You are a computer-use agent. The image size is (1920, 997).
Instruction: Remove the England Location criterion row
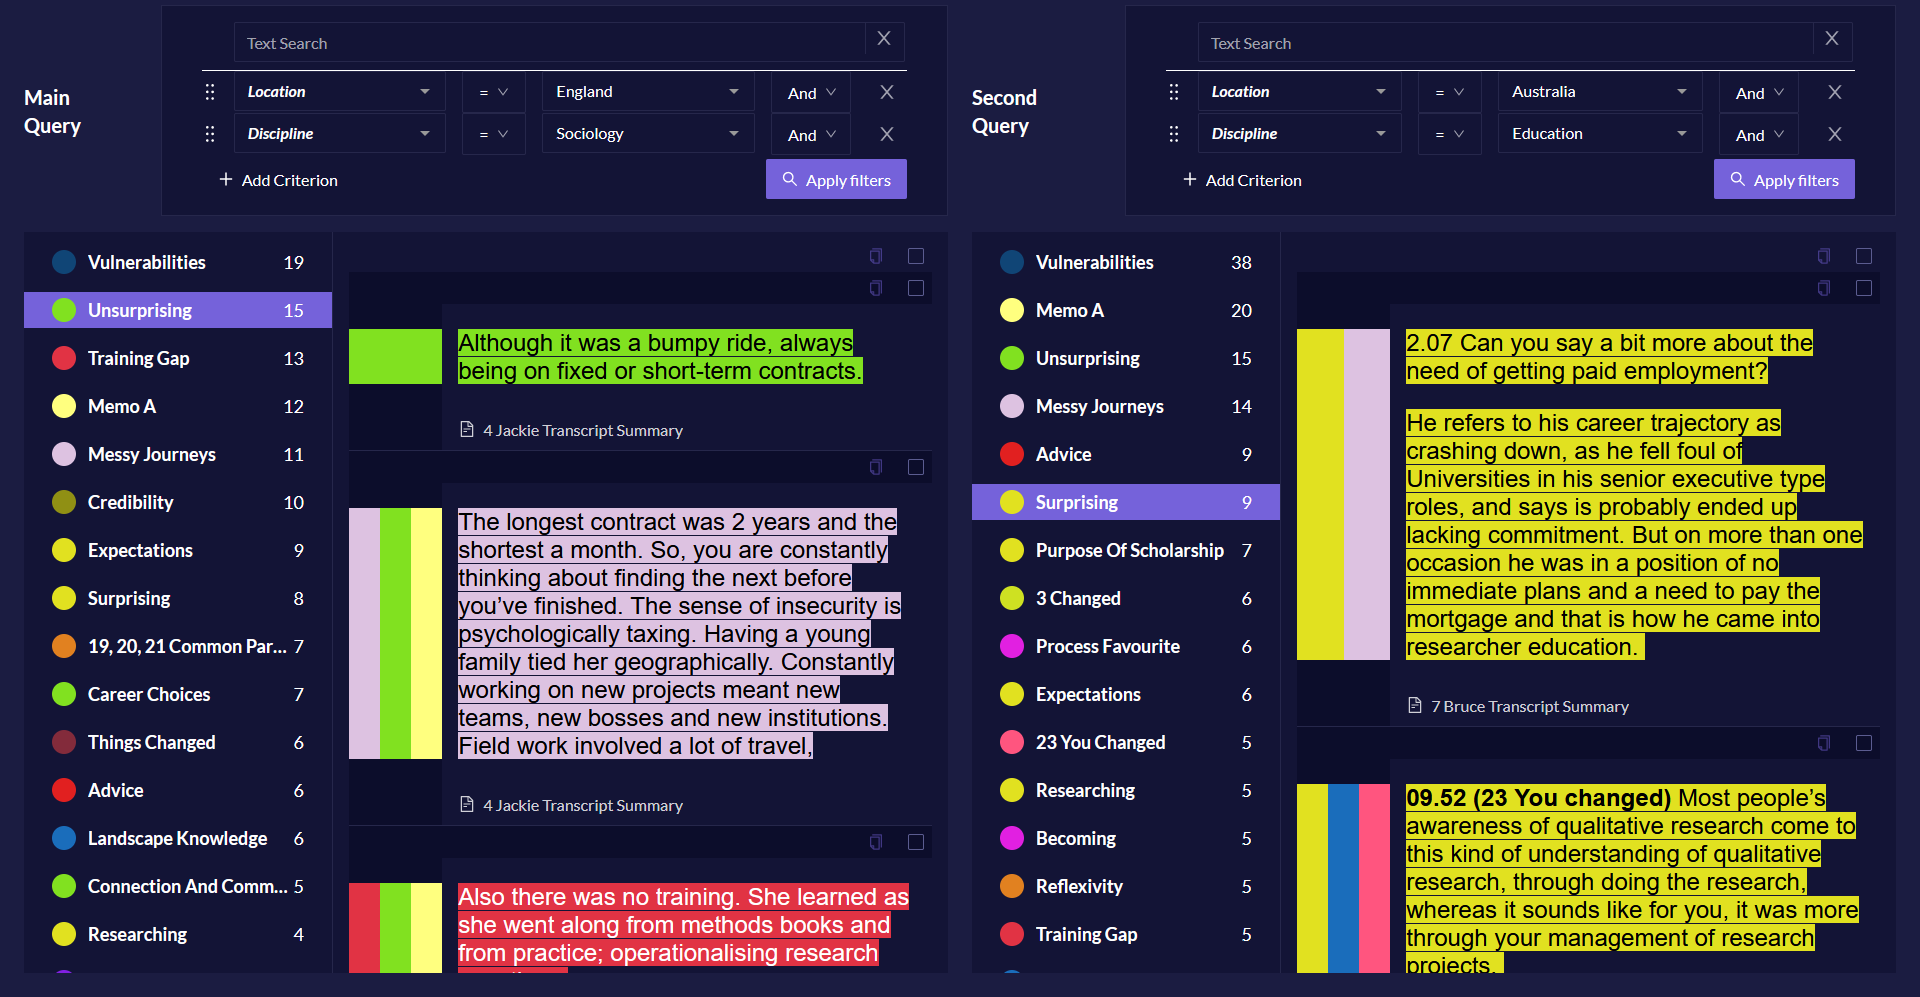point(887,91)
